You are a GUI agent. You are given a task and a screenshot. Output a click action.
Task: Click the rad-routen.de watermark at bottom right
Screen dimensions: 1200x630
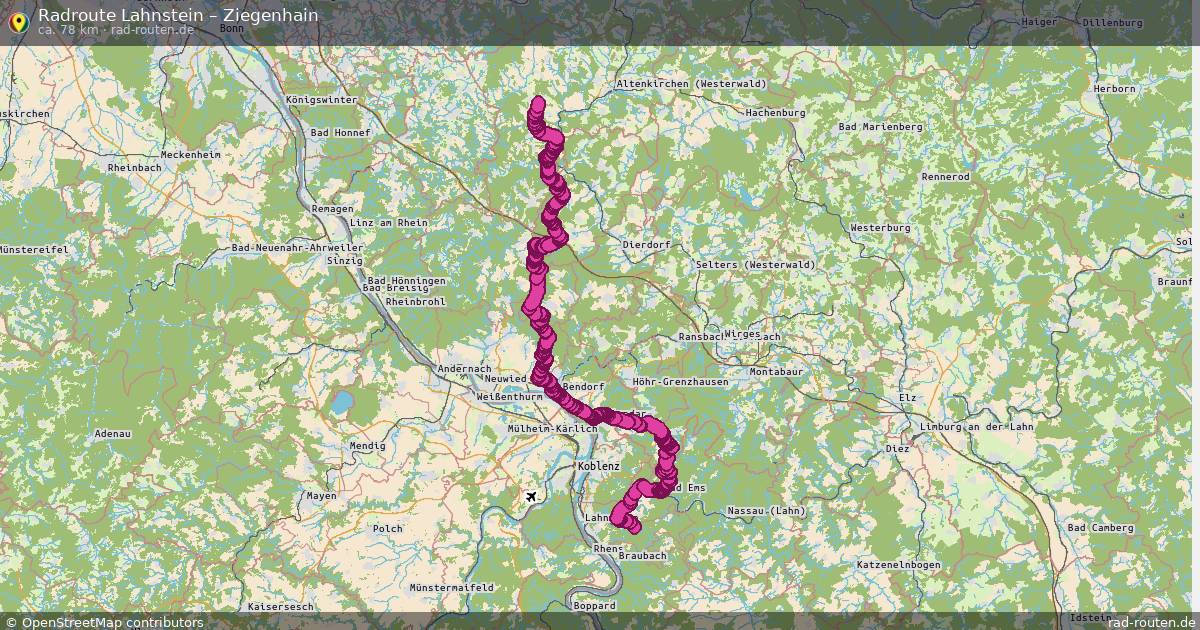click(x=1151, y=622)
